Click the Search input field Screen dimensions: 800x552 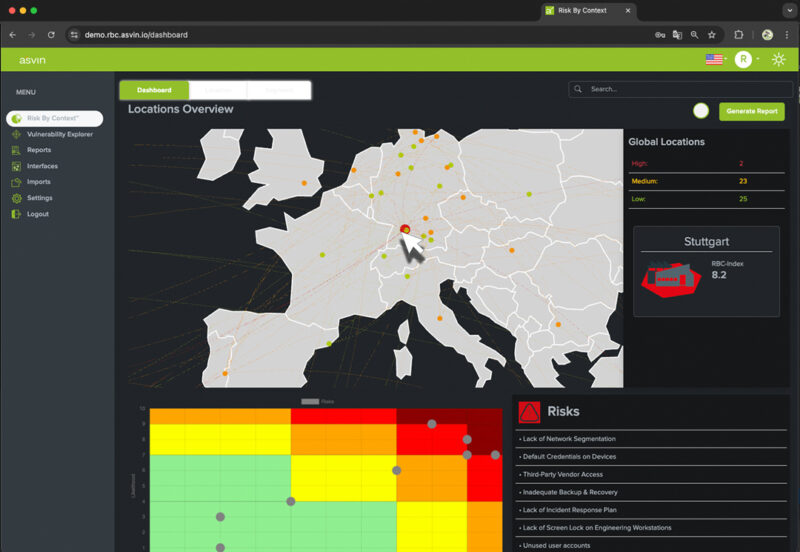point(680,89)
